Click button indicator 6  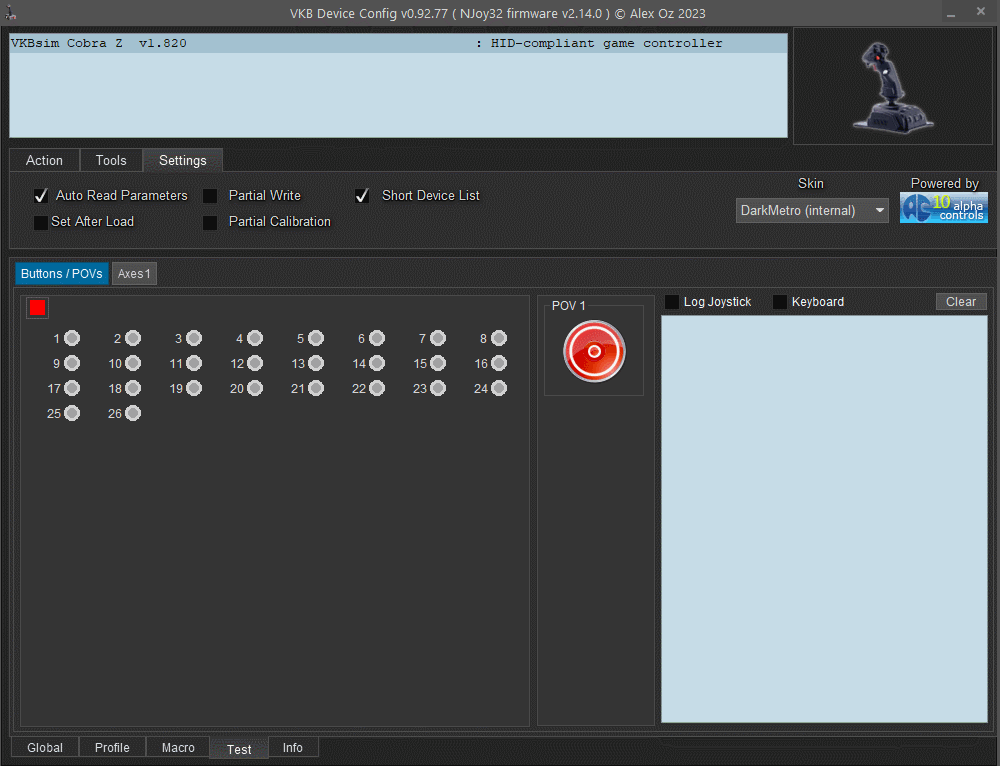pyautogui.click(x=377, y=338)
